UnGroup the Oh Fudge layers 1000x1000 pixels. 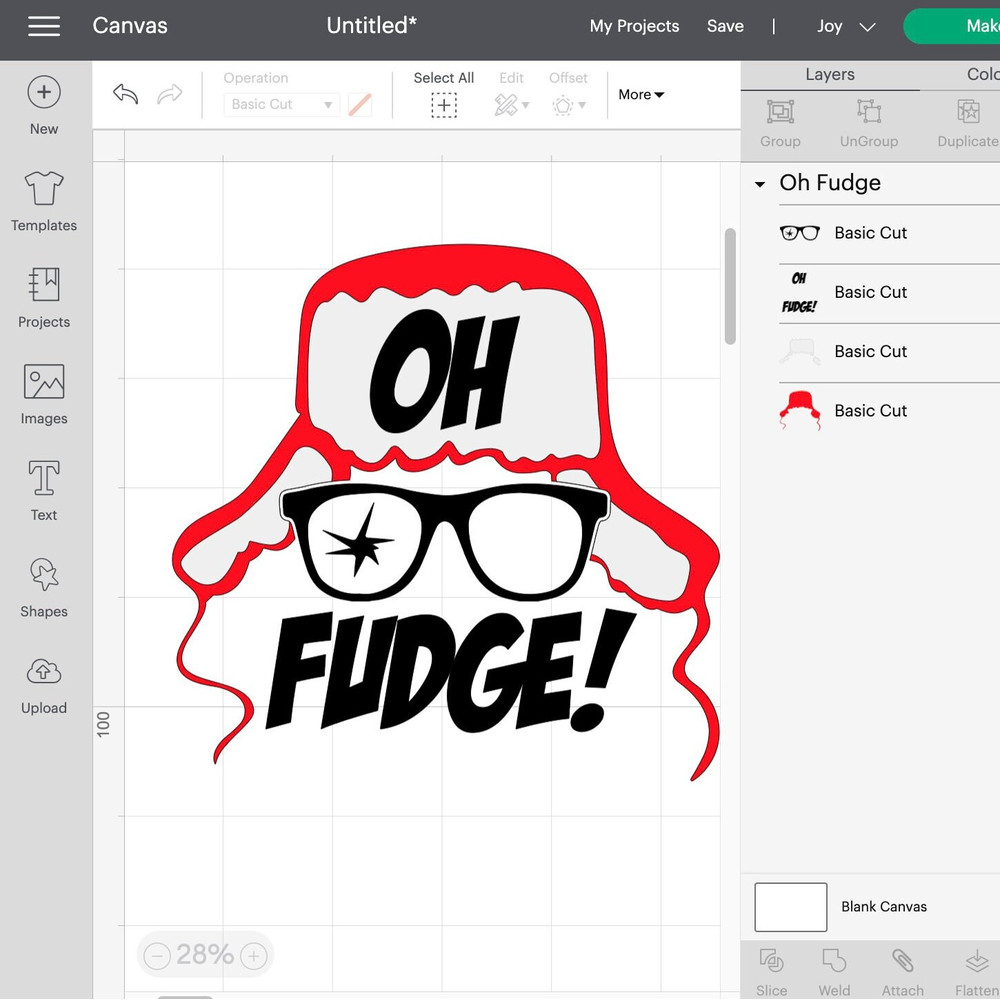[x=868, y=122]
